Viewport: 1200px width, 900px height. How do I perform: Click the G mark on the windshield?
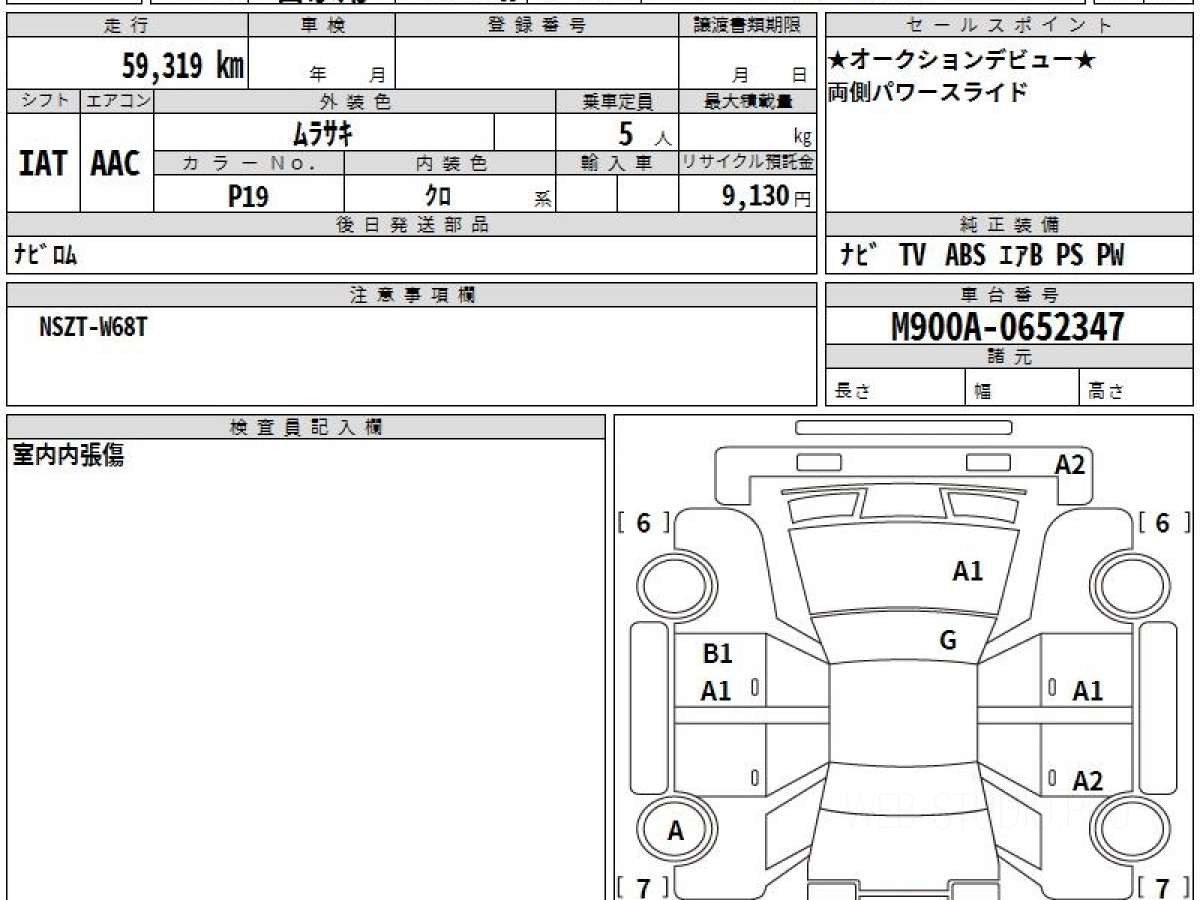(x=948, y=641)
